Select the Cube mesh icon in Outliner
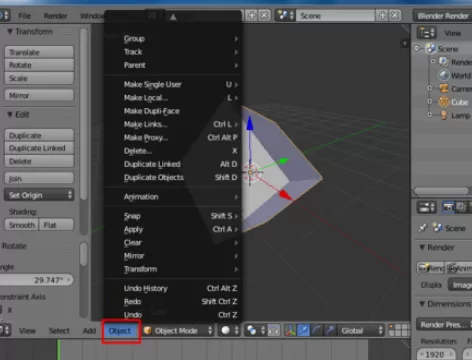The width and height of the screenshot is (472, 360). tap(444, 102)
